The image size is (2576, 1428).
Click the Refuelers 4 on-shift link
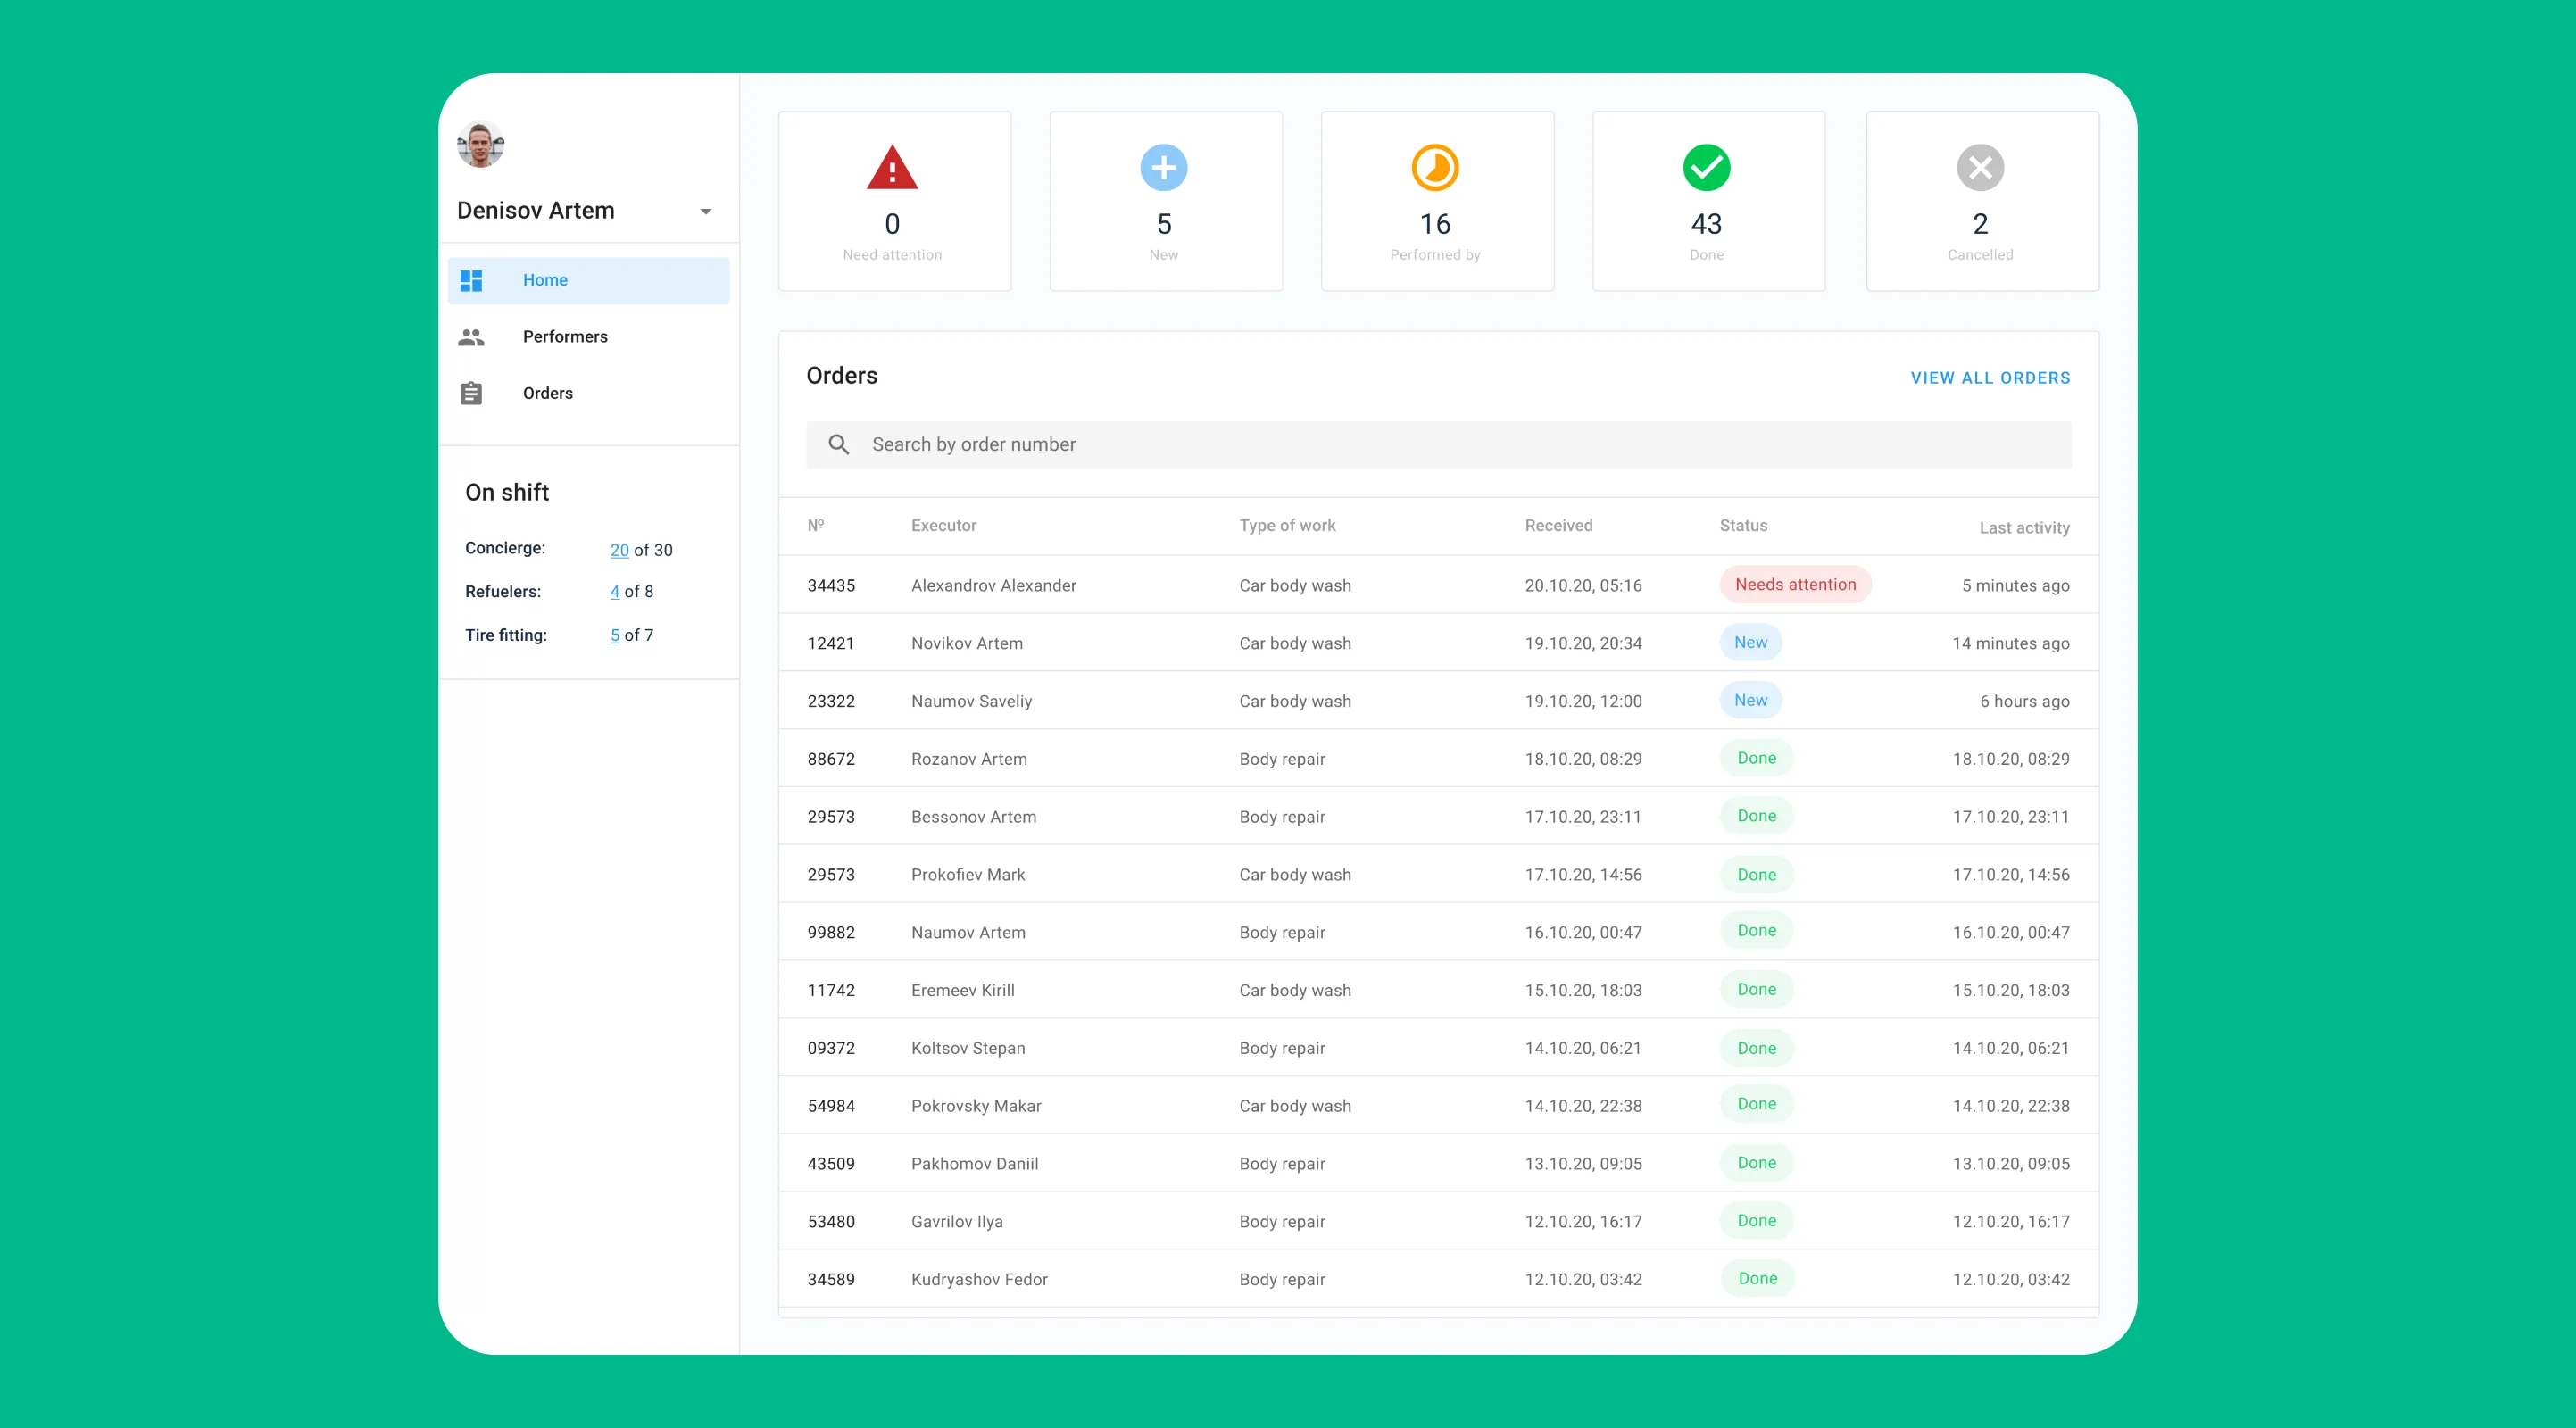click(x=614, y=592)
